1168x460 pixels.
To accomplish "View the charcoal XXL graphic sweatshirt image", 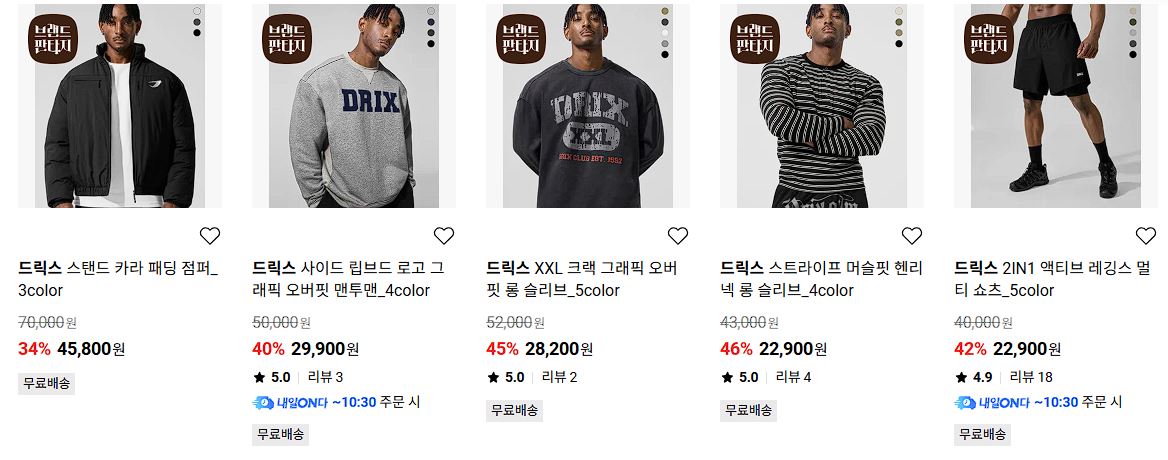I will click(x=588, y=106).
